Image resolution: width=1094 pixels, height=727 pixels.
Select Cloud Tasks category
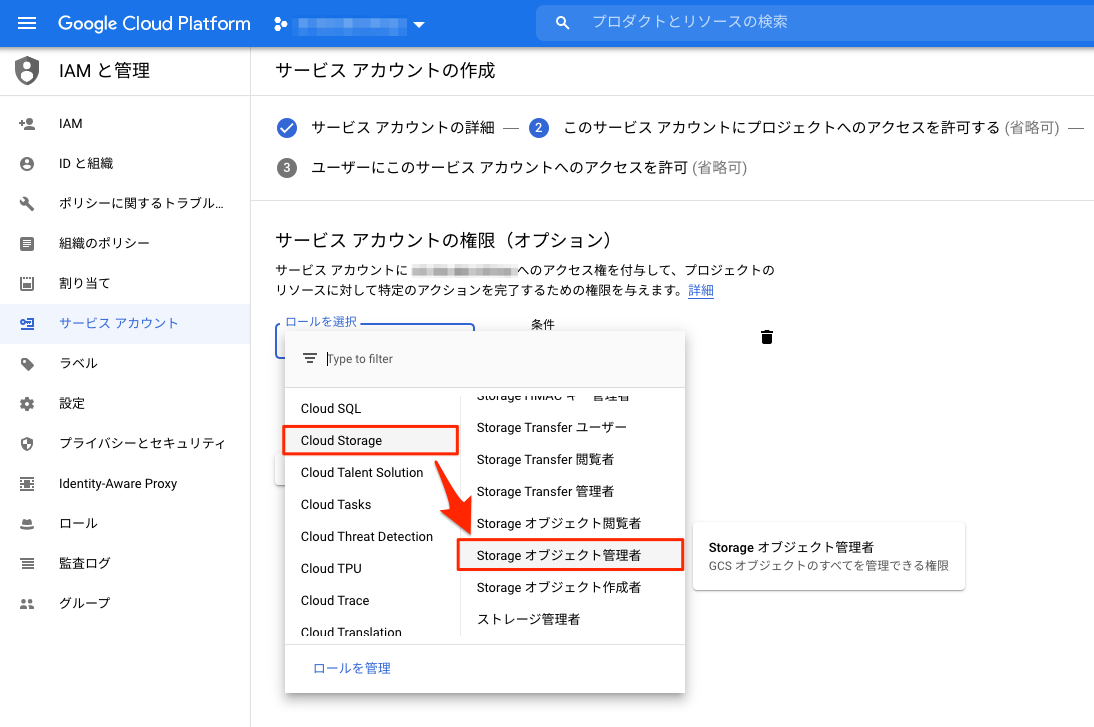[372, 505]
